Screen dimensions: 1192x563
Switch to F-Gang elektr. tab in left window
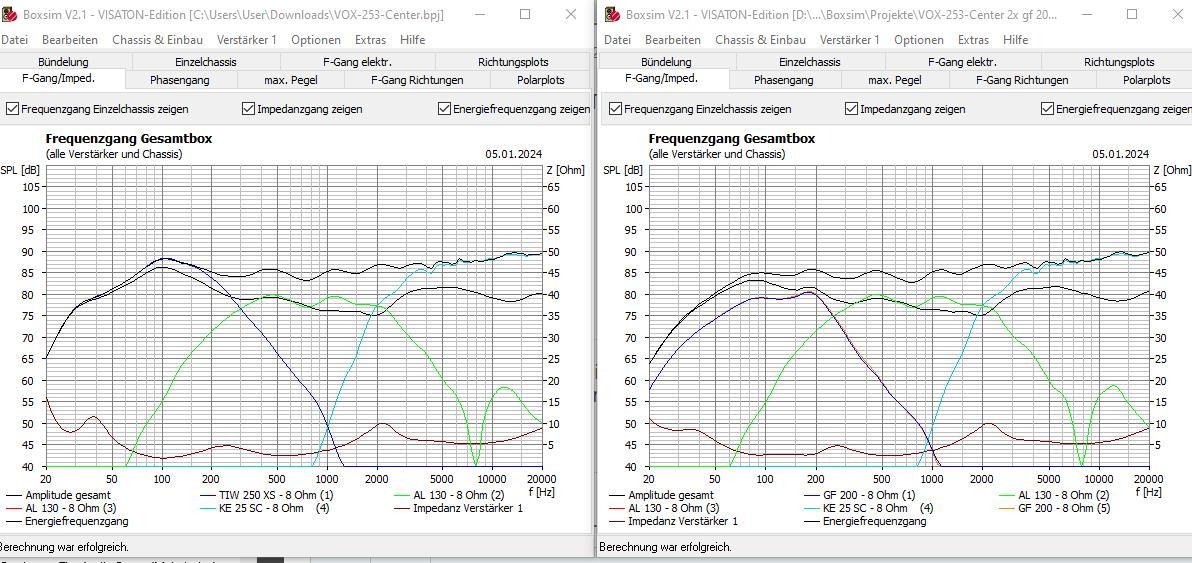pos(357,62)
